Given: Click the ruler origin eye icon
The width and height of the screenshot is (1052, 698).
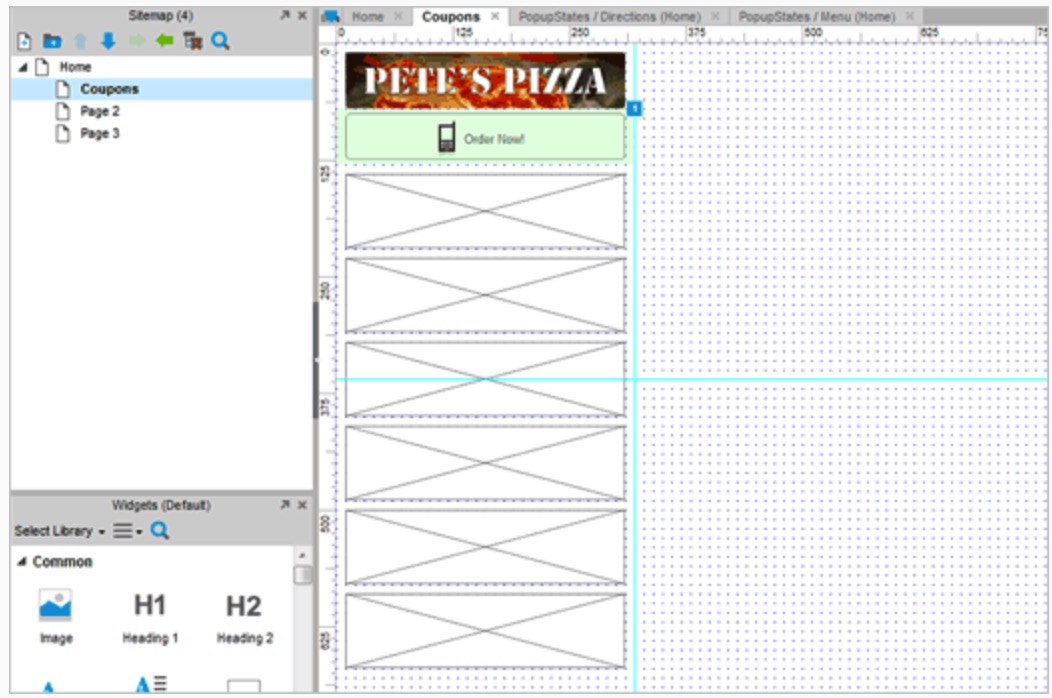Looking at the screenshot, I should click(x=326, y=51).
